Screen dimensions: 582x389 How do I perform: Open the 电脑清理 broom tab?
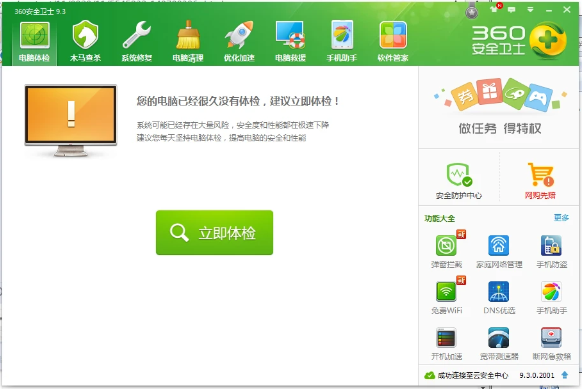coord(188,42)
